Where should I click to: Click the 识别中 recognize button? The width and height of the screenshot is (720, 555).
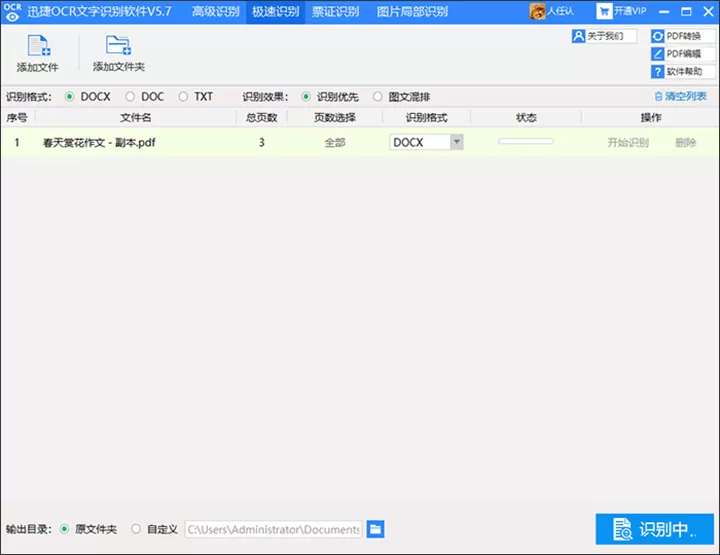click(x=655, y=529)
